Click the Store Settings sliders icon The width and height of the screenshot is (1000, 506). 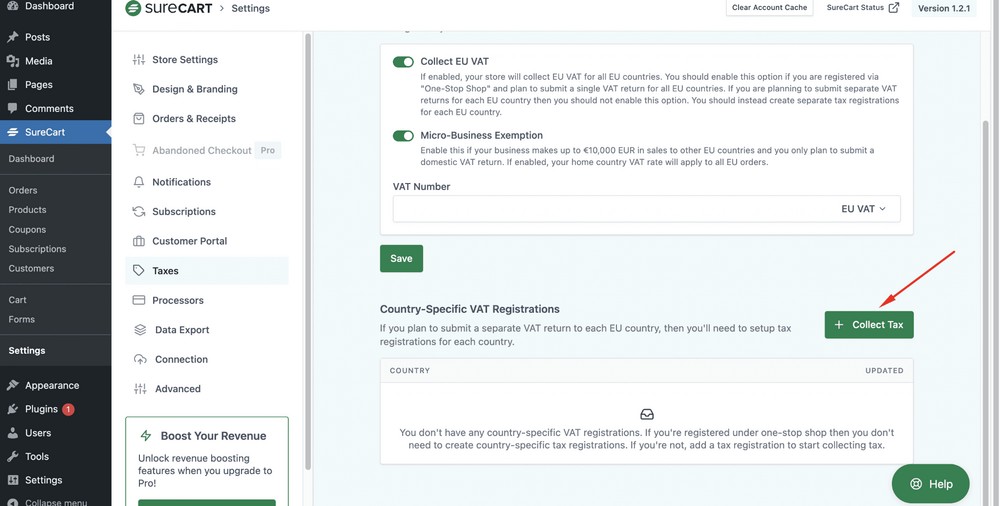click(x=139, y=60)
